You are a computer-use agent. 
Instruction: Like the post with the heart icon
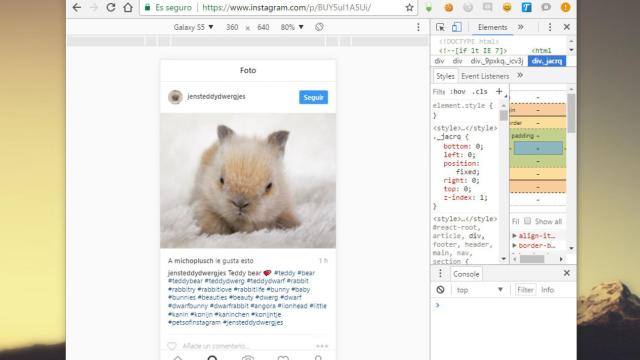click(172, 346)
